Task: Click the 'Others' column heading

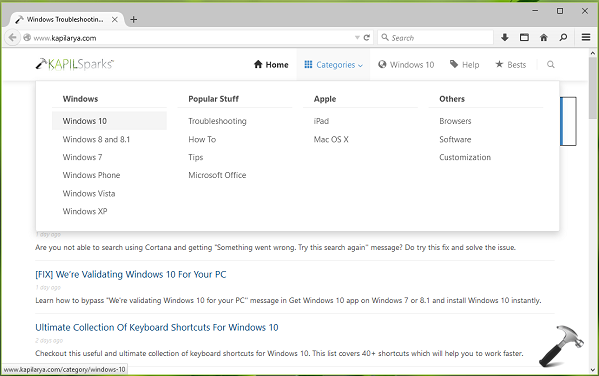Action: click(x=452, y=99)
